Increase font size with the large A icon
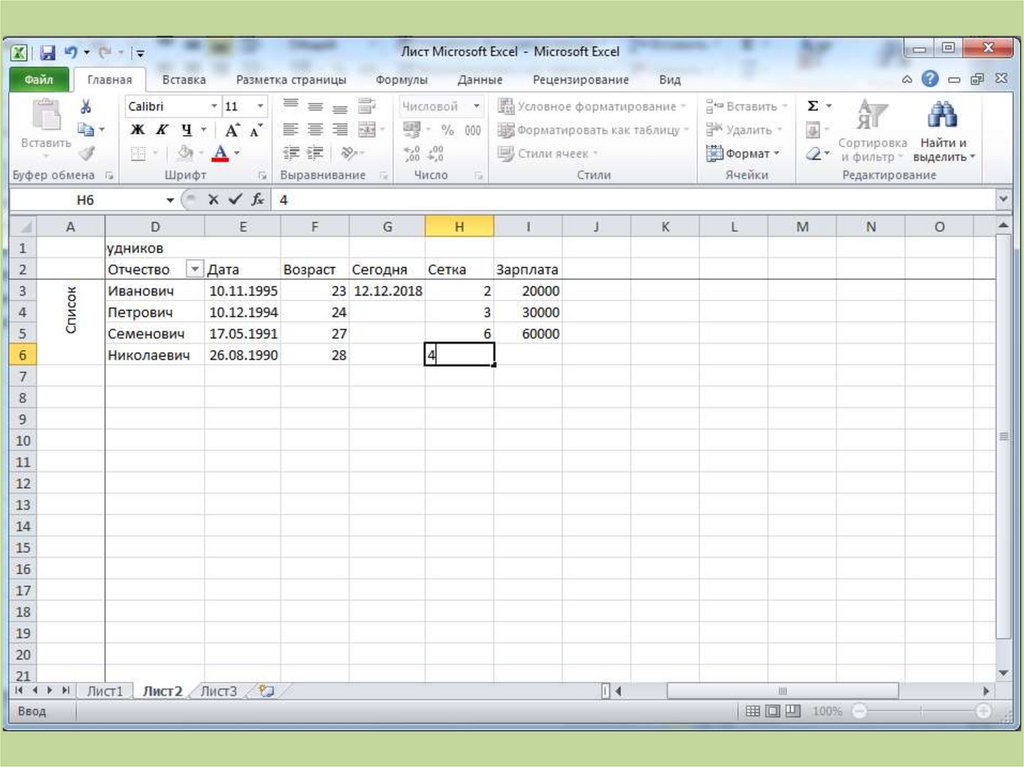The width and height of the screenshot is (1024, 767). [232, 129]
